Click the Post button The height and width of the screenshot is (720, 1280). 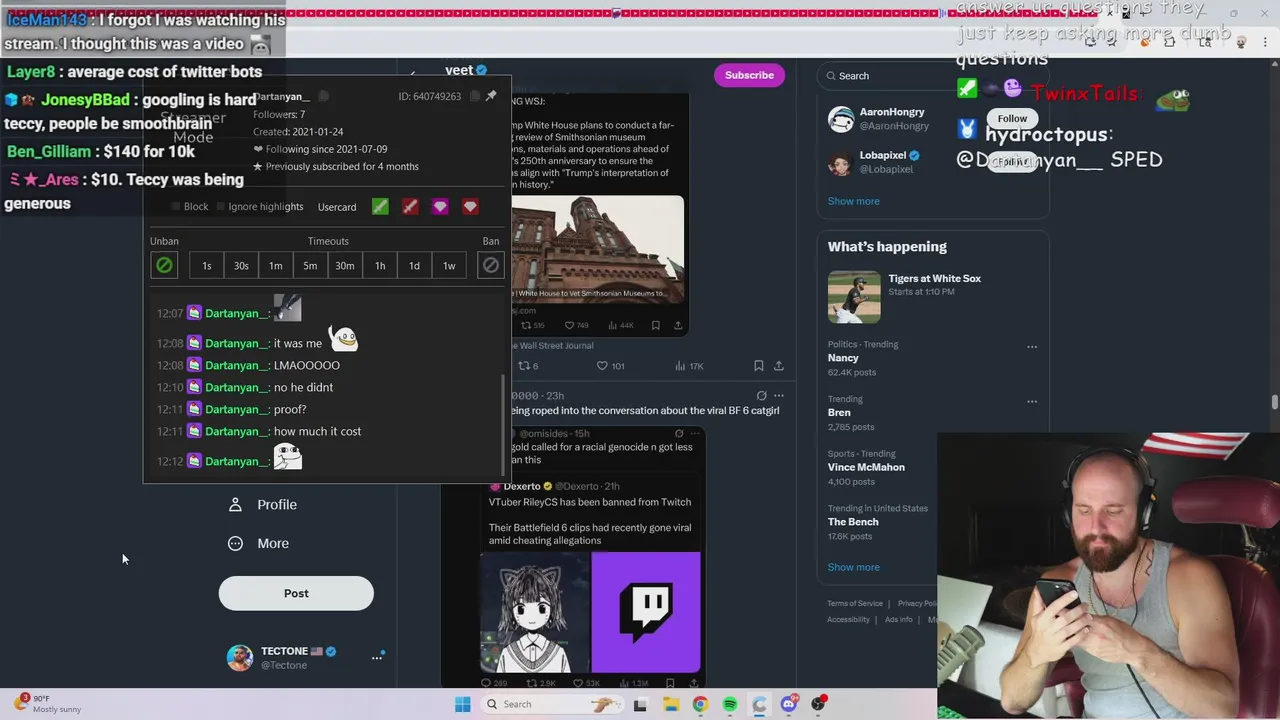(296, 593)
